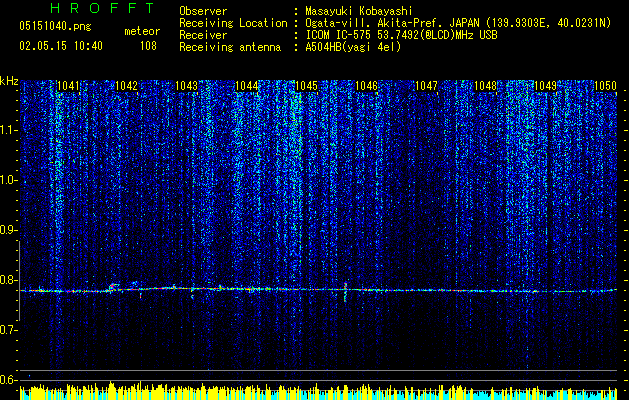Screen dimensions: 629x400
Task: Click the 0.8 kHz axis label
Action: coord(8,280)
